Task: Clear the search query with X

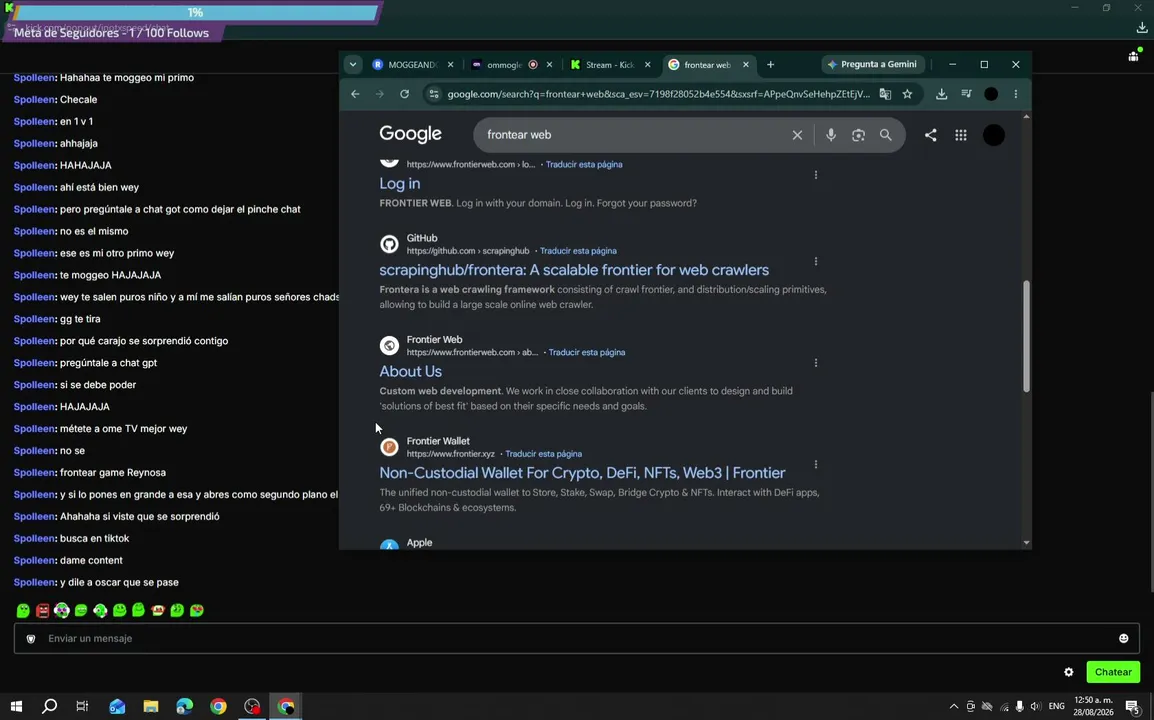Action: click(797, 135)
